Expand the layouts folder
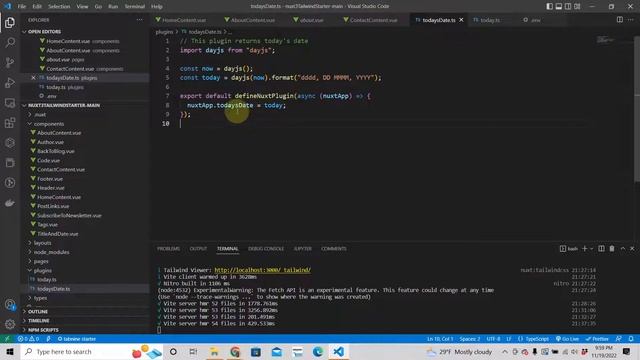The image size is (640, 360). tap(85, 243)
